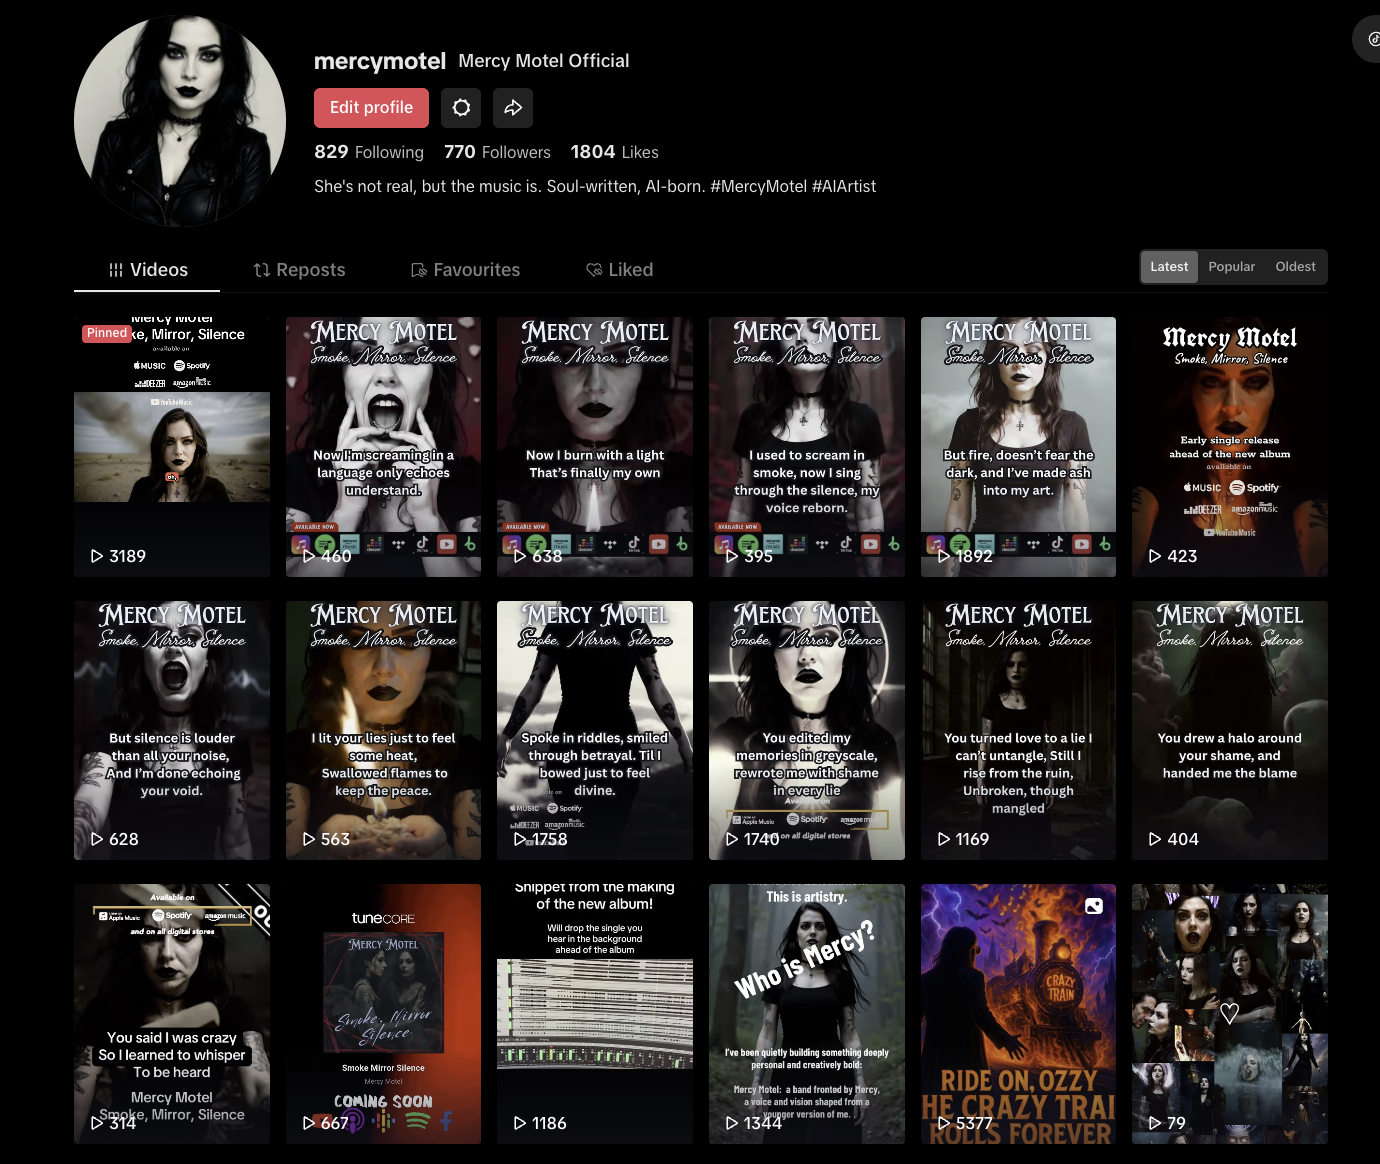Open the 829 Following list
1380x1164 pixels.
tap(368, 152)
